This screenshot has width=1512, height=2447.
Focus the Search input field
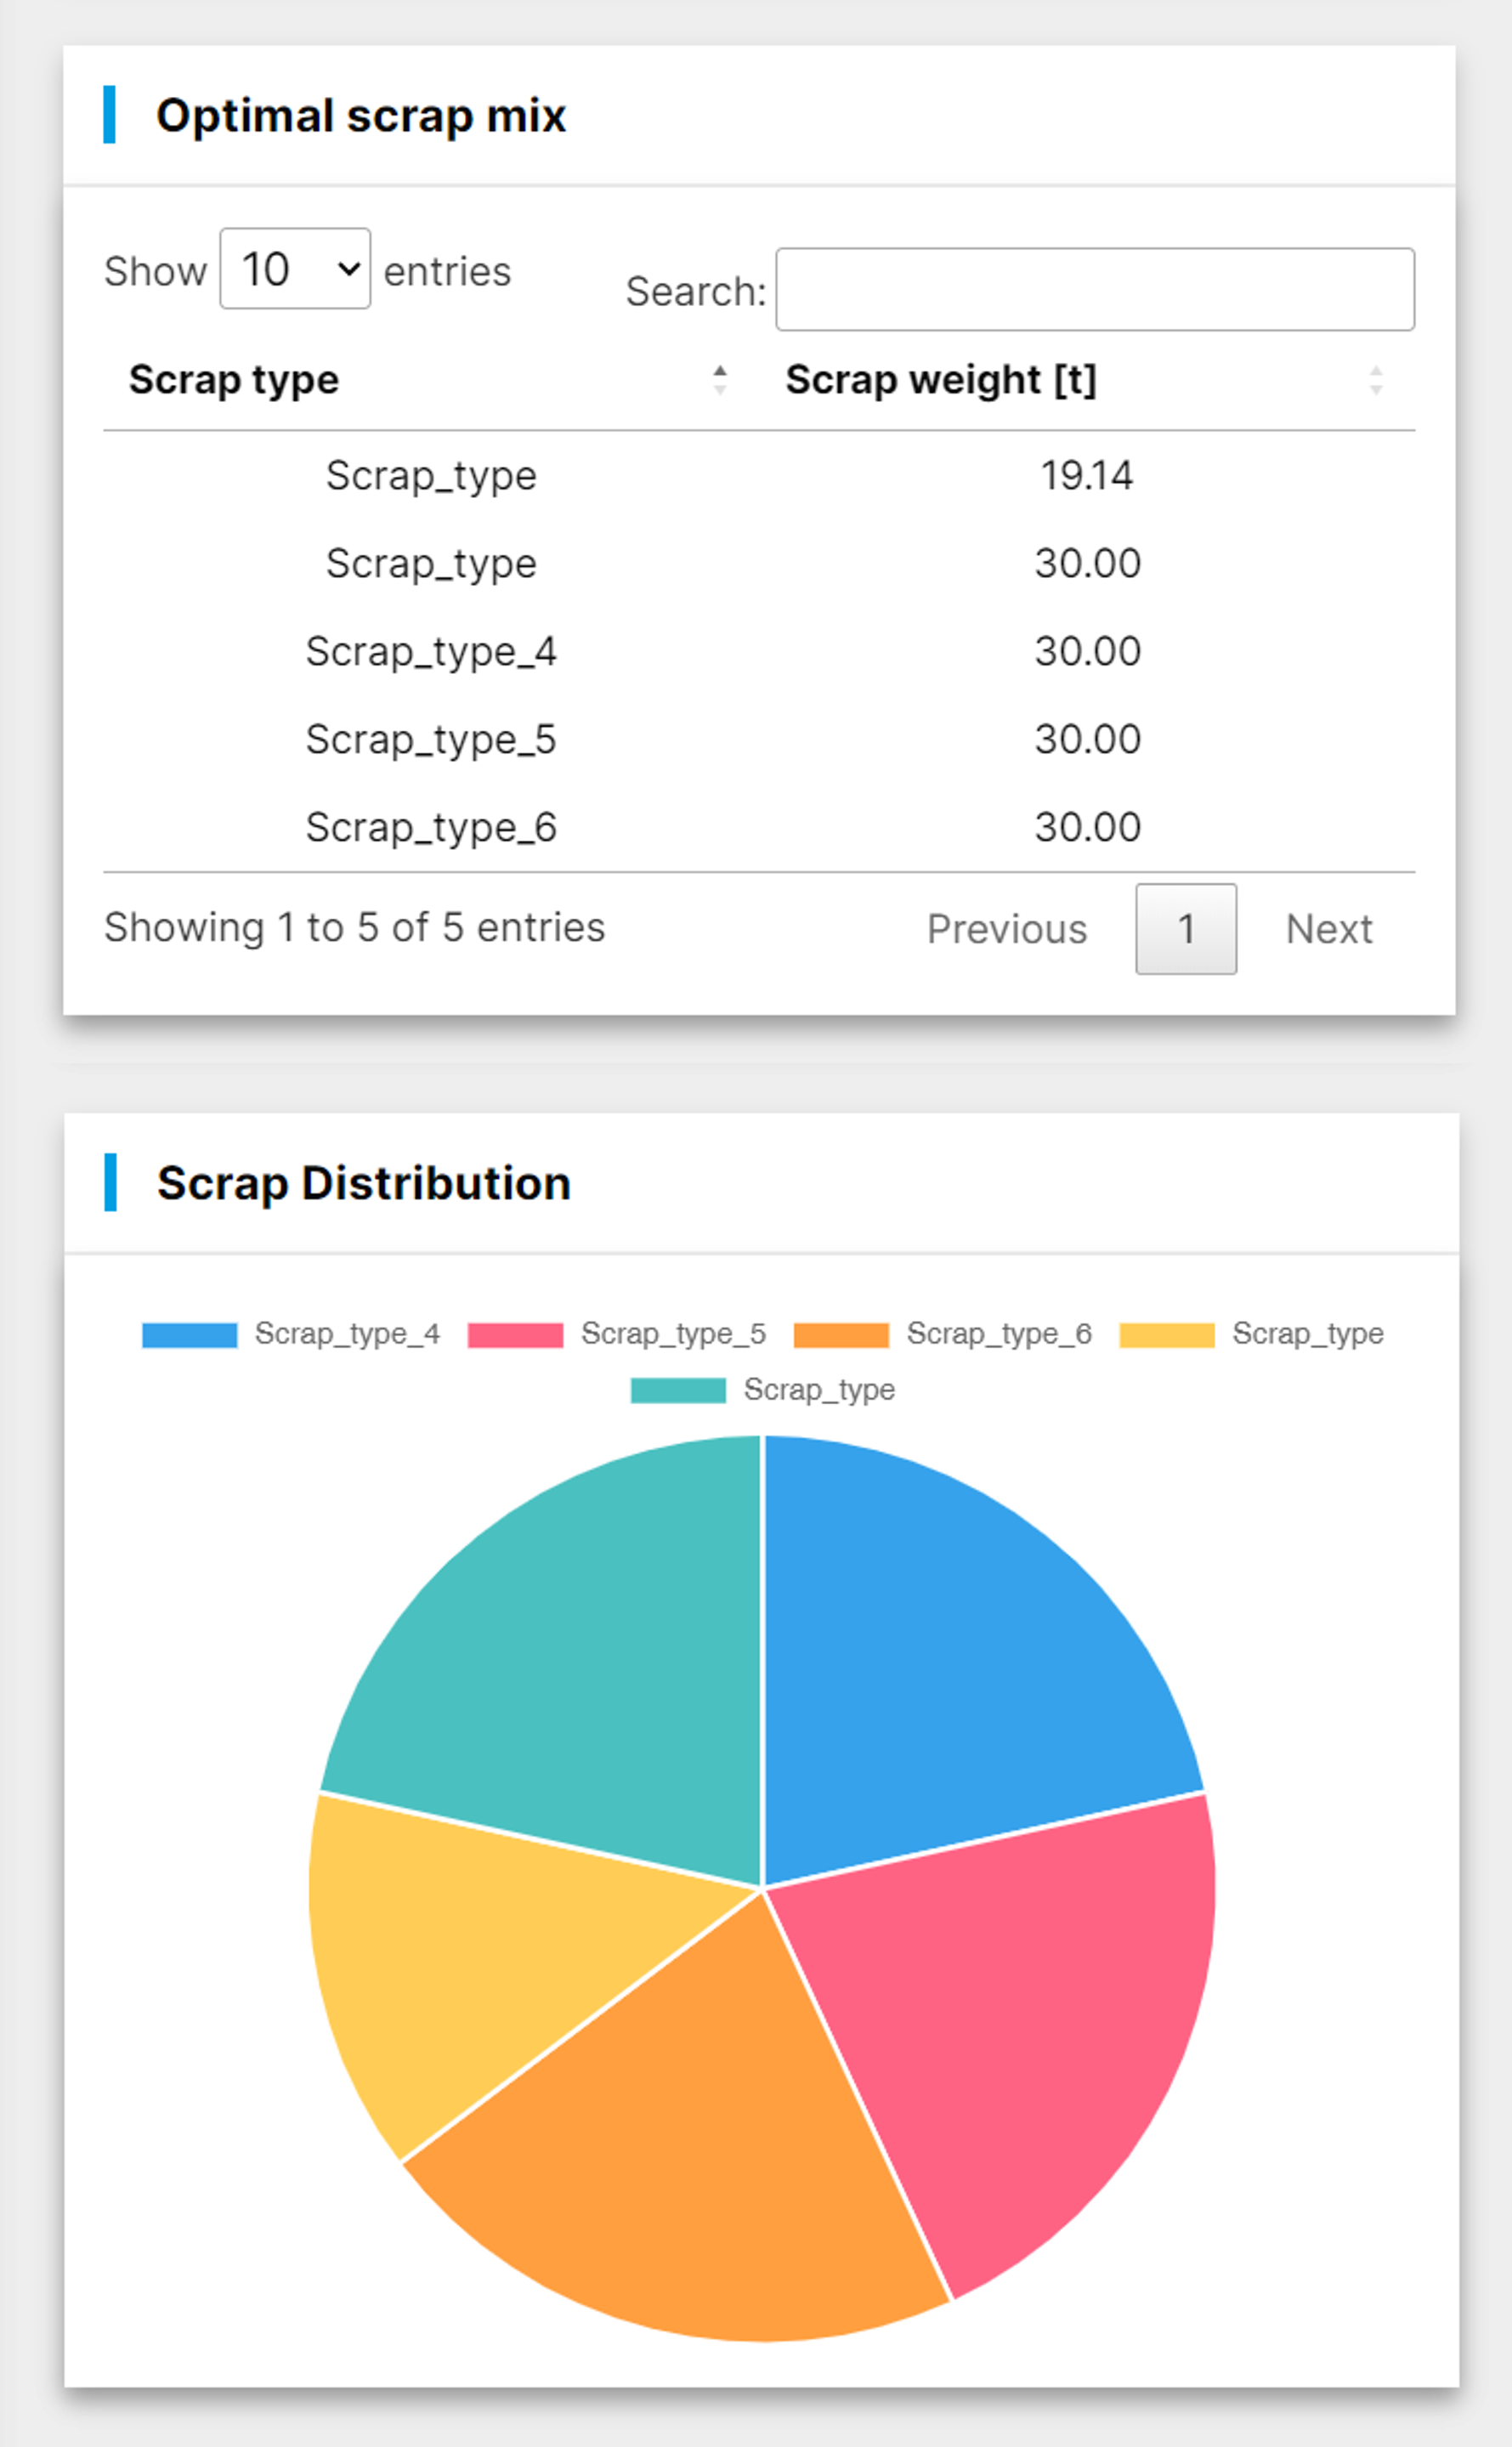pyautogui.click(x=1094, y=290)
